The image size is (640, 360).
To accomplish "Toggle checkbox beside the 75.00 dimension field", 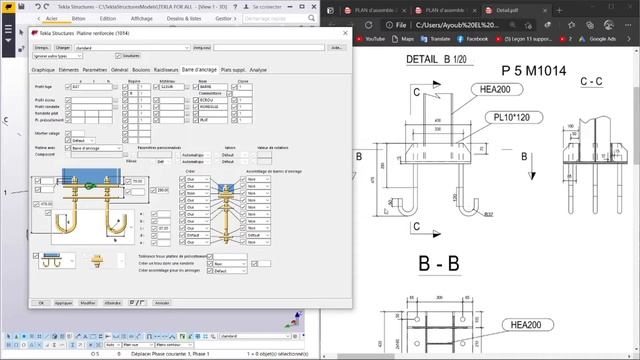I will point(128,181).
